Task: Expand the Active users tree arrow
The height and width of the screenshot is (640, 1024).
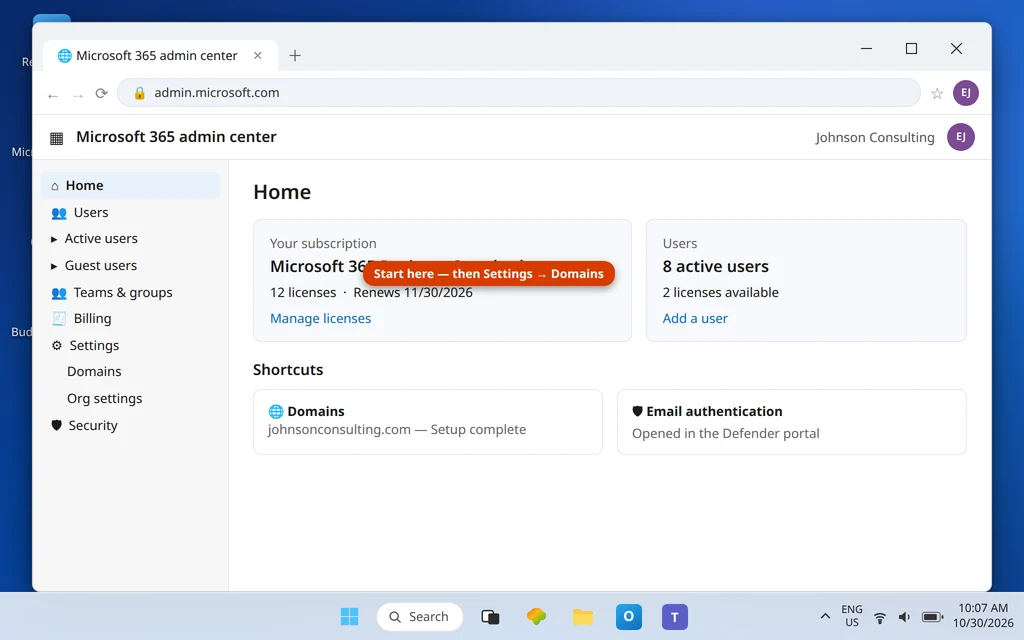Action: 54,240
